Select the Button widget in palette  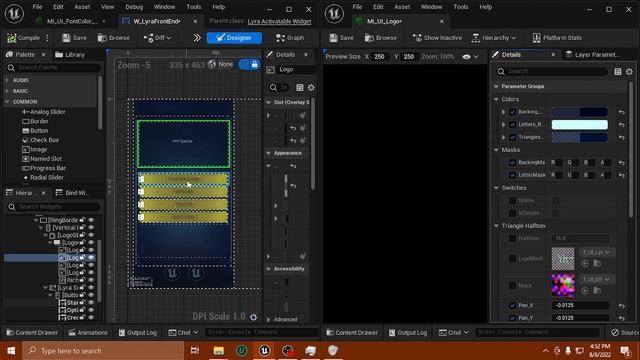tap(35, 131)
